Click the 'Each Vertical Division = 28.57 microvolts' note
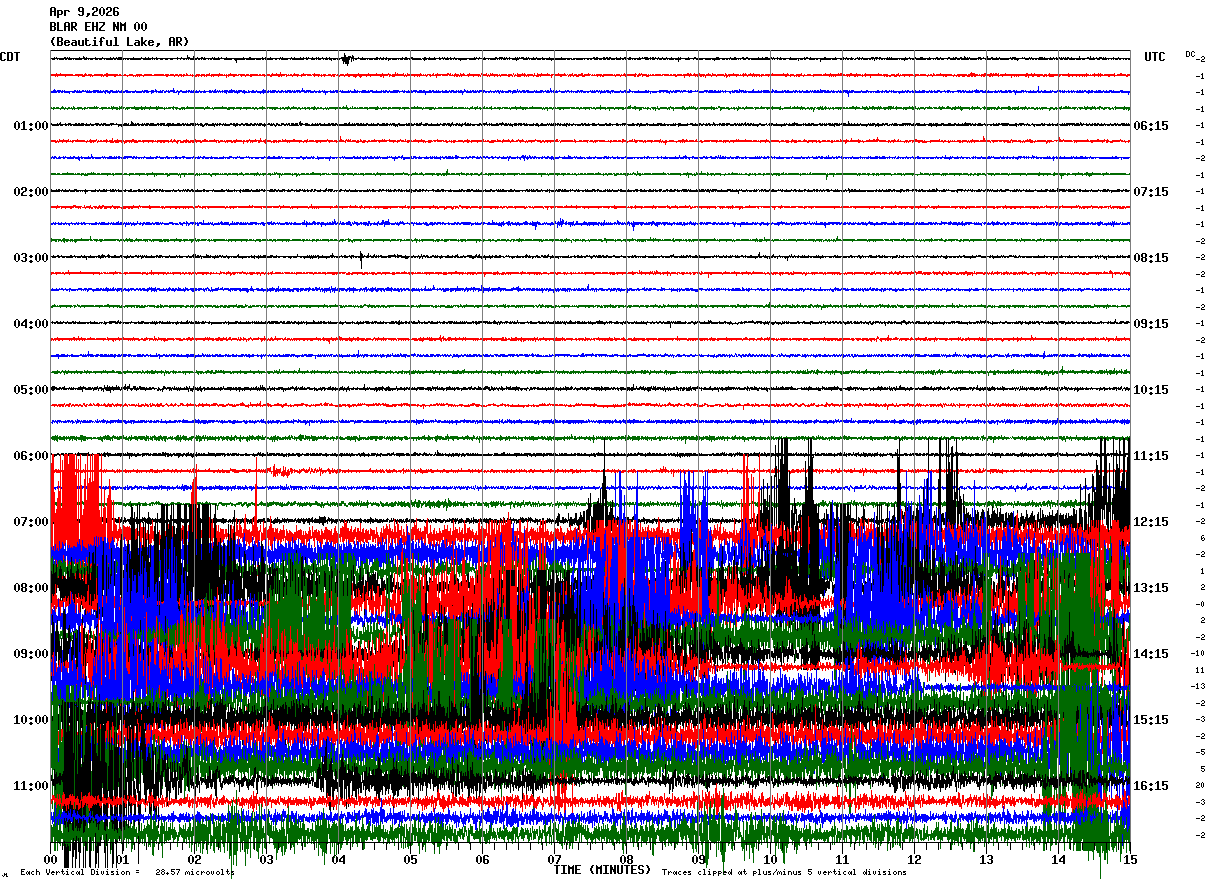Viewport: 1210px width, 886px height. (128, 873)
